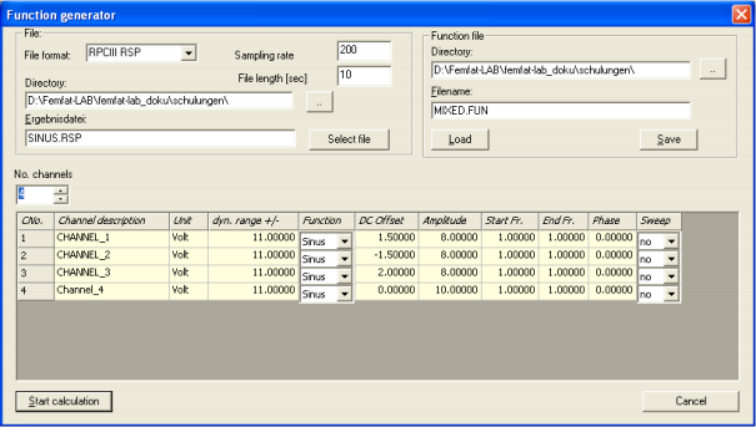The height and width of the screenshot is (428, 756).
Task: Click DC Offset 0.00000 for Channel_4
Action: (387, 291)
